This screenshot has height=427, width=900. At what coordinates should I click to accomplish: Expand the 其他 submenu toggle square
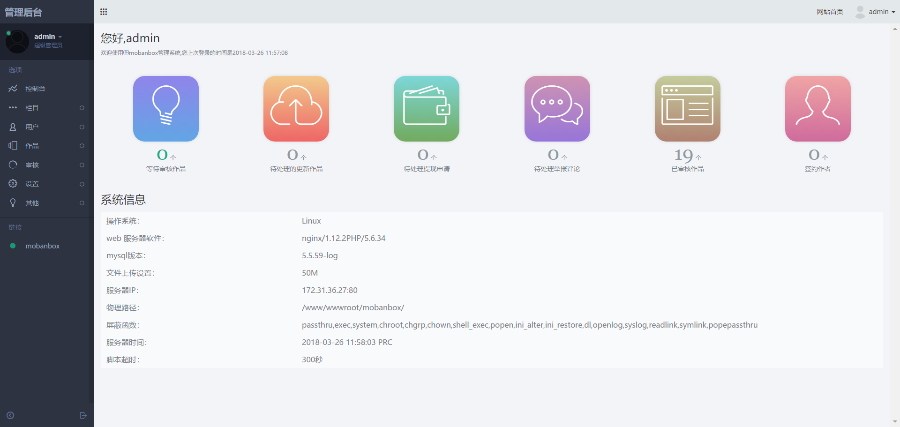pyautogui.click(x=82, y=203)
